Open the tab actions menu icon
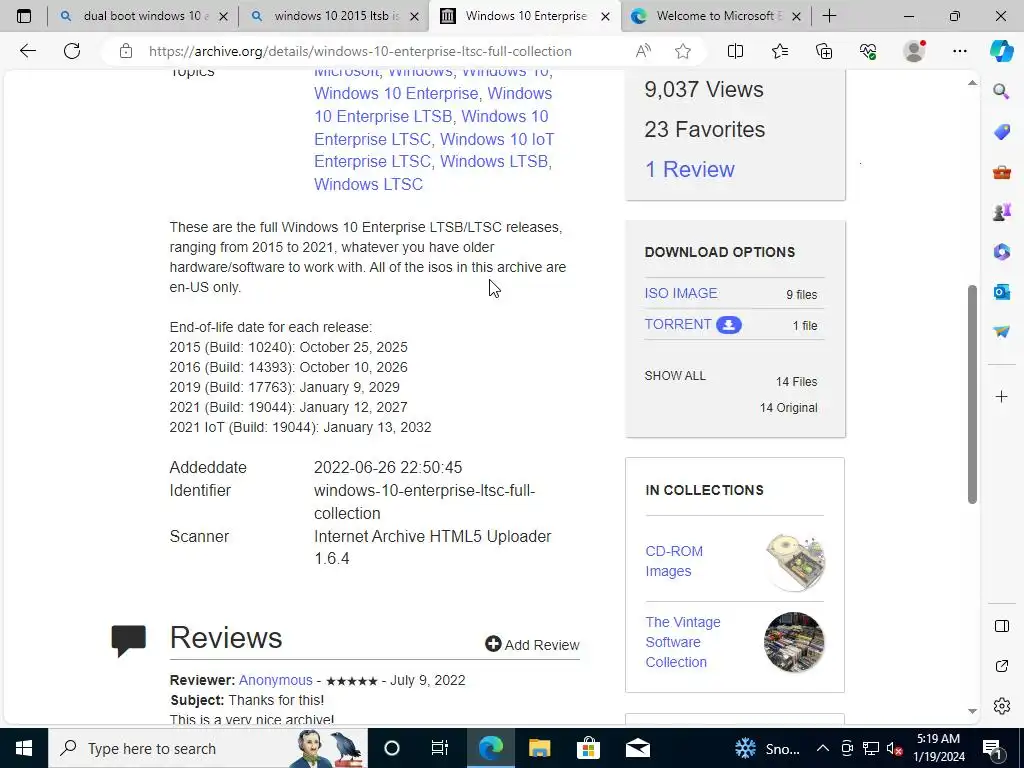 (24, 16)
